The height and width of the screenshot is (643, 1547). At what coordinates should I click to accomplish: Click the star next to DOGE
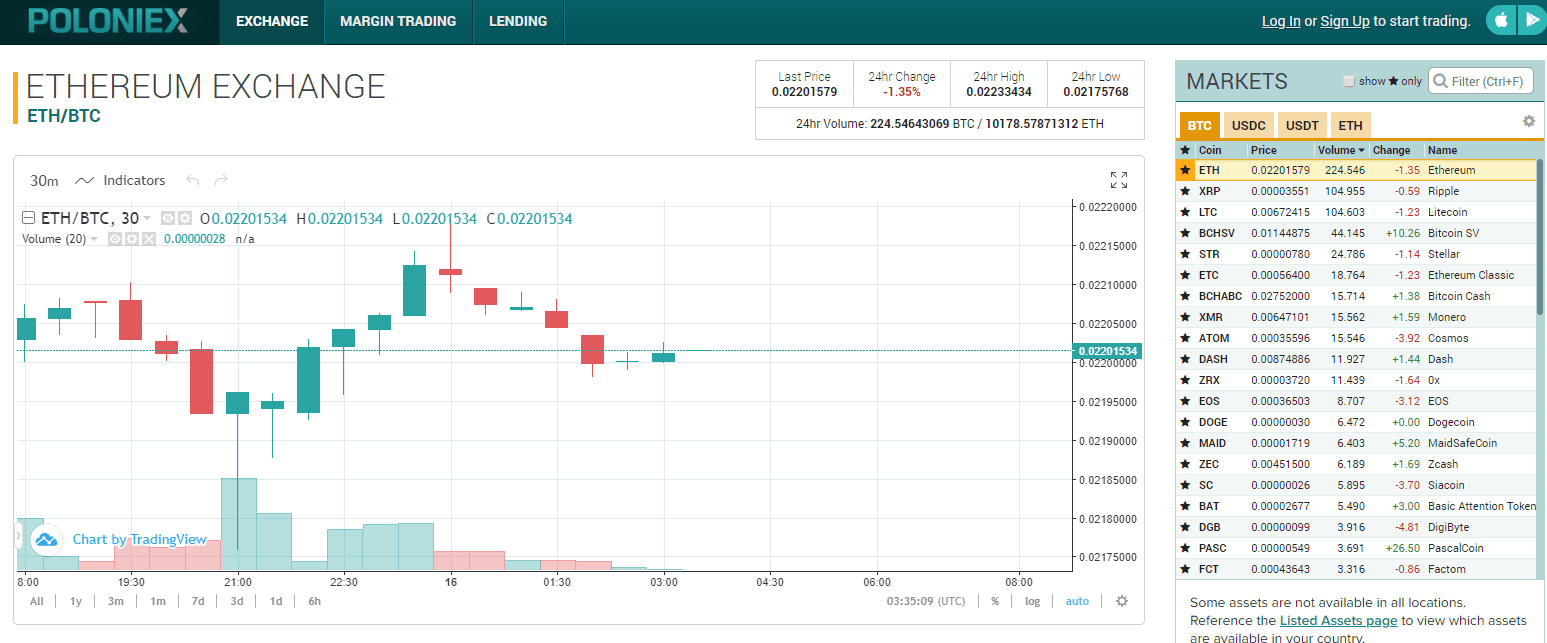click(x=1185, y=422)
